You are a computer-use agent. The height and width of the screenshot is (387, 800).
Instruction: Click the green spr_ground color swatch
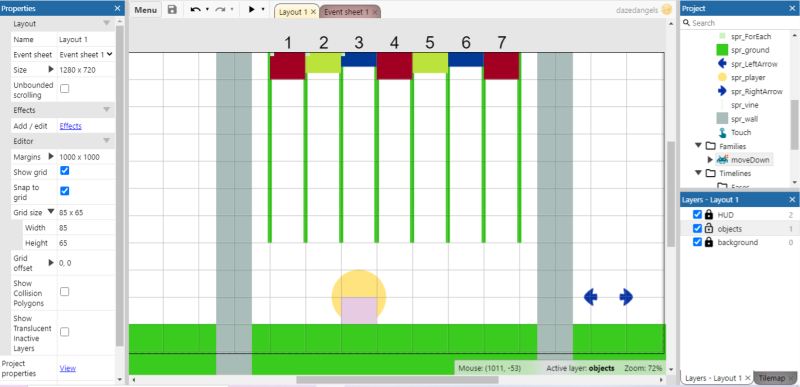click(722, 50)
